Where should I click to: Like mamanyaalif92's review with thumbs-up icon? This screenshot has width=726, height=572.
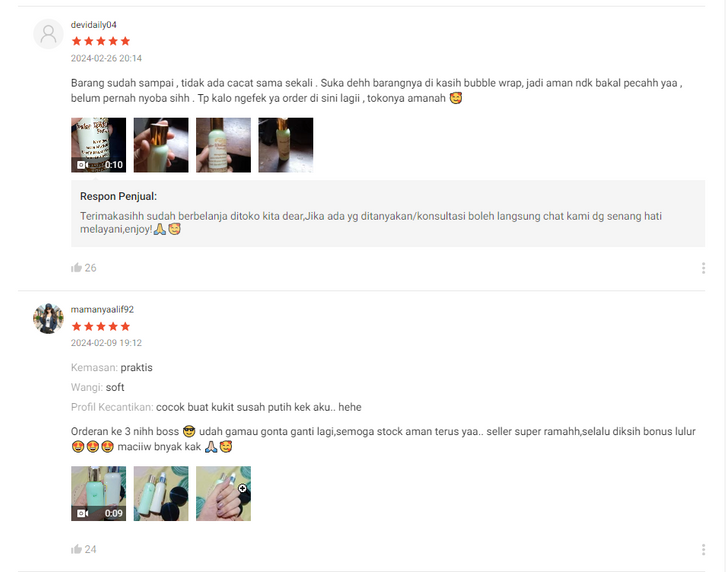tap(76, 549)
